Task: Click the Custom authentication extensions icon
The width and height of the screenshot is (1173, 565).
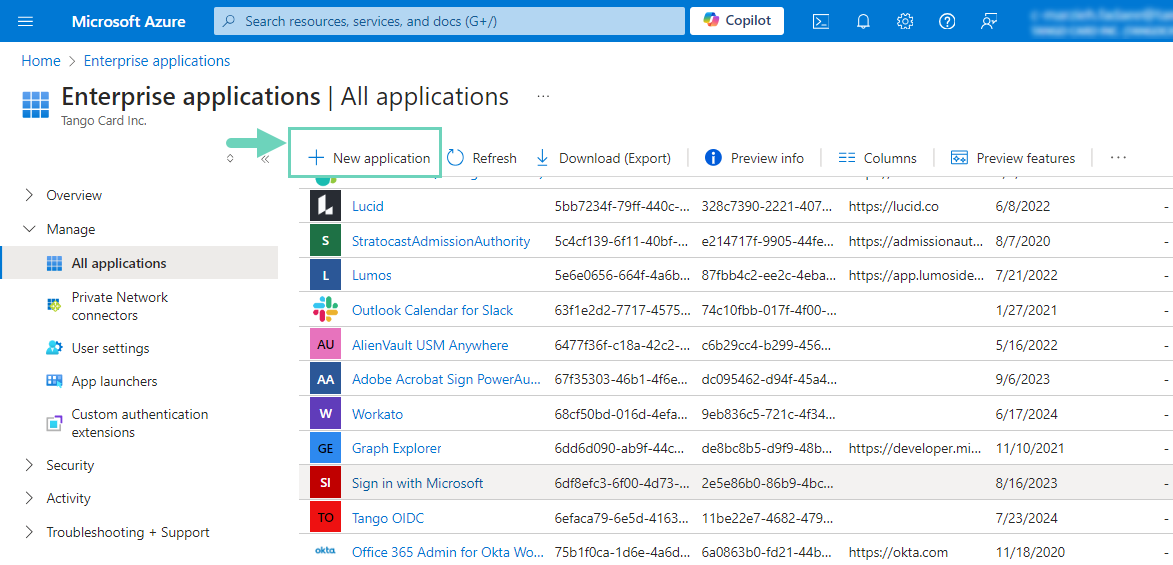Action: coord(54,423)
